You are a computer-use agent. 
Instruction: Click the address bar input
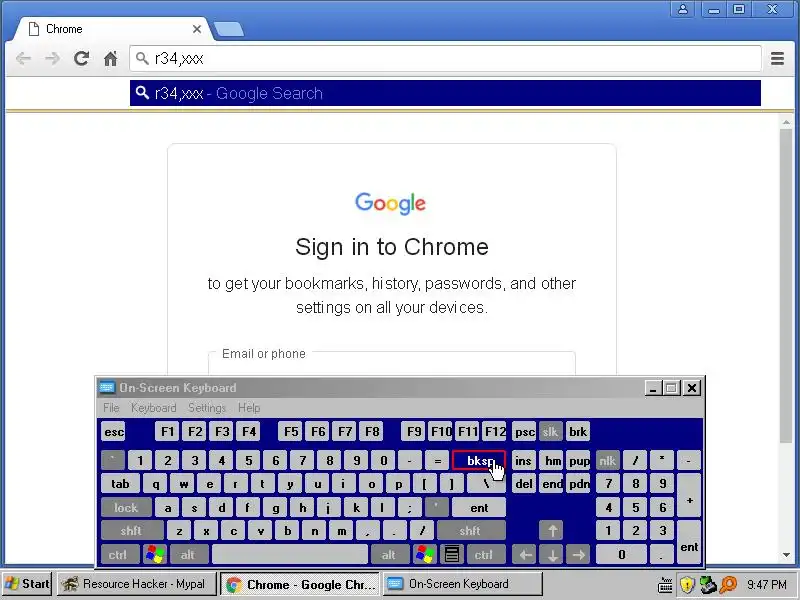coord(445,59)
